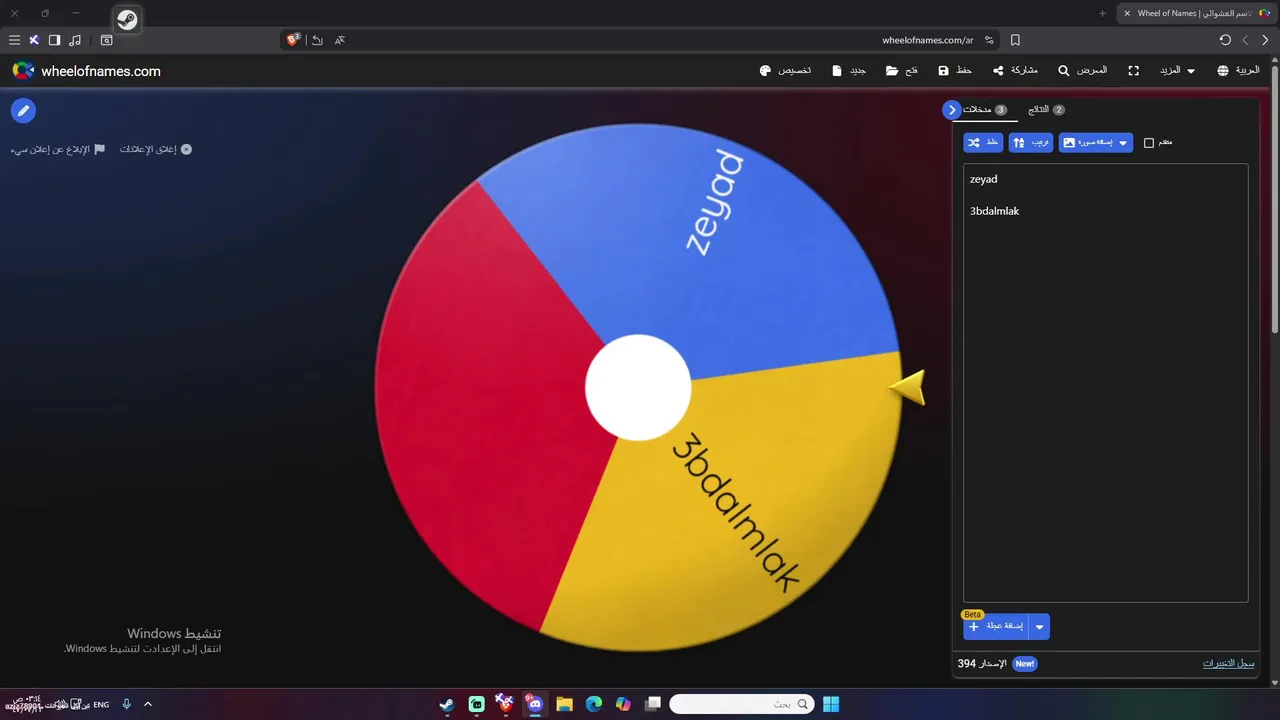Open Steam from the taskbar
The height and width of the screenshot is (720, 1280).
(x=446, y=704)
